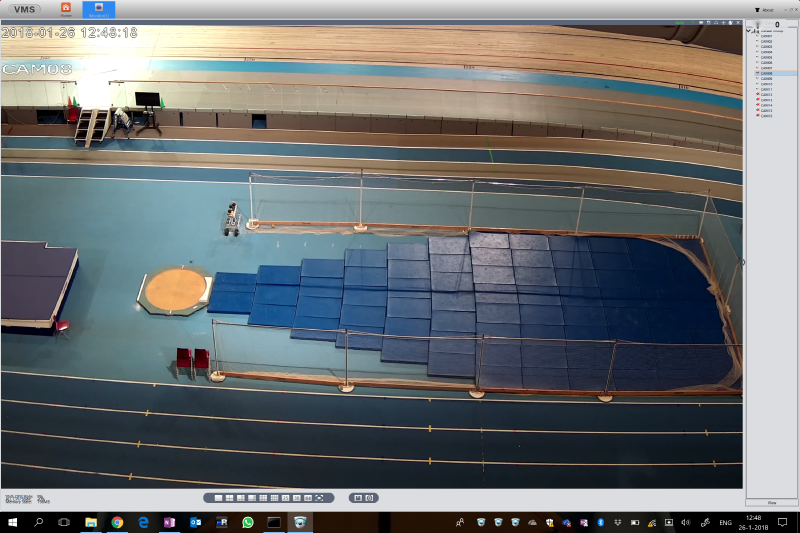Open the Home icon in top bar

click(x=66, y=9)
